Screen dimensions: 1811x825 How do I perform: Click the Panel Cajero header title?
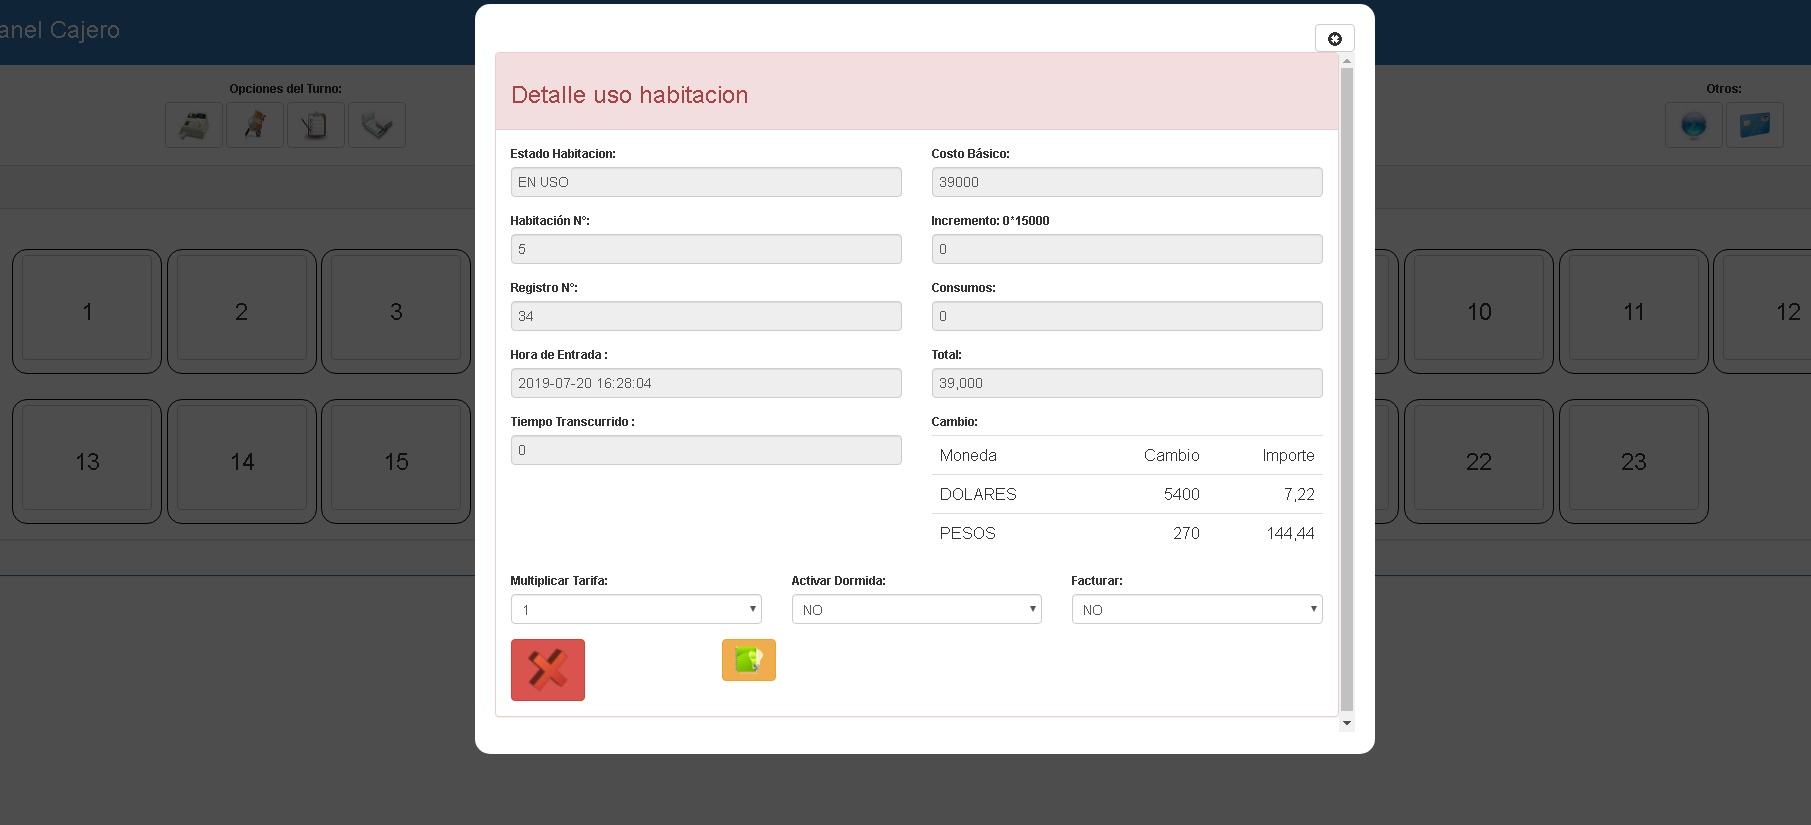(x=60, y=30)
